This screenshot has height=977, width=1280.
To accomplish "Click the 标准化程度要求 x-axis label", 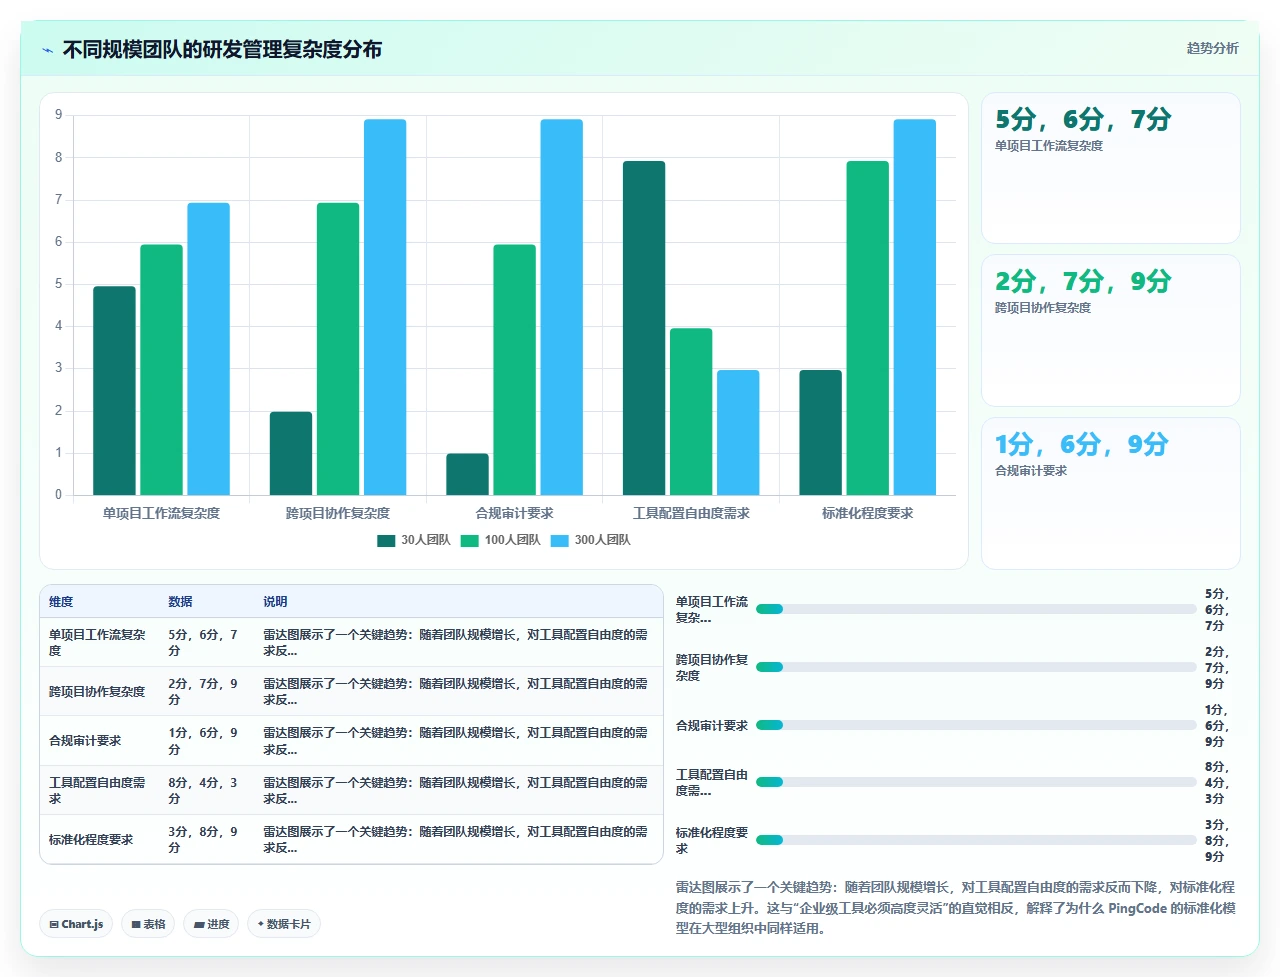I will click(867, 513).
